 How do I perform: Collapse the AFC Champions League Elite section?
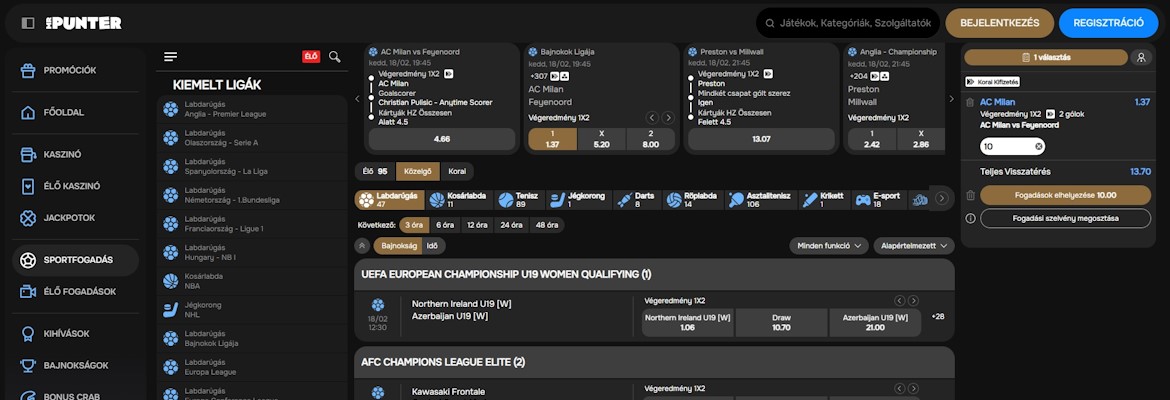[x=654, y=362]
